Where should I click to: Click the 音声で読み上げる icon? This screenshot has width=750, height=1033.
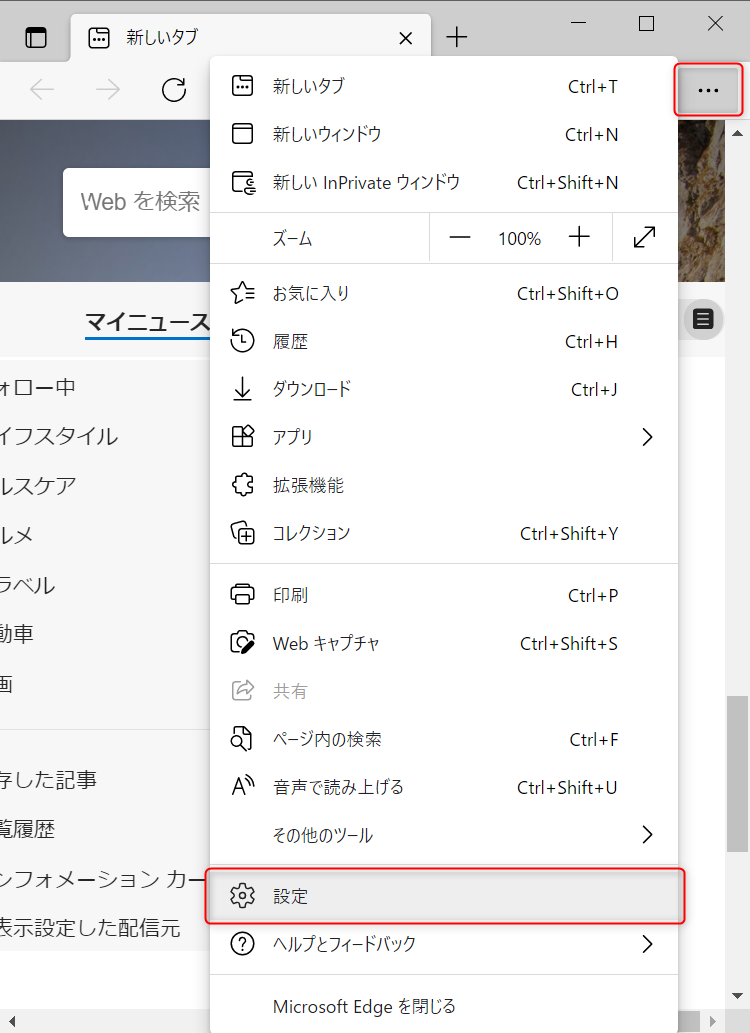click(243, 786)
